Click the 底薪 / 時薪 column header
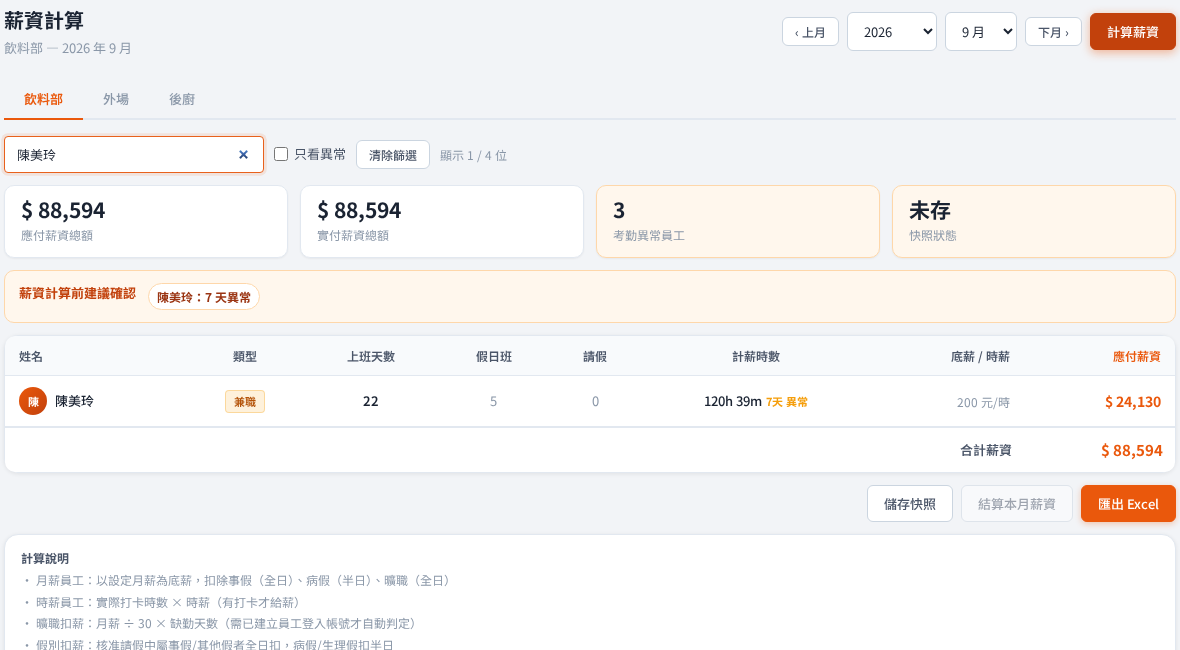1180x650 pixels. (980, 357)
